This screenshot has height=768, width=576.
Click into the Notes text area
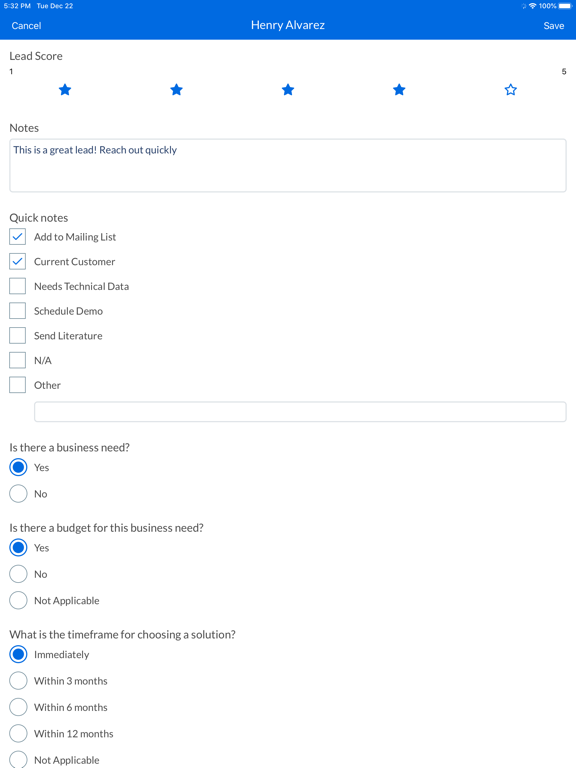288,166
